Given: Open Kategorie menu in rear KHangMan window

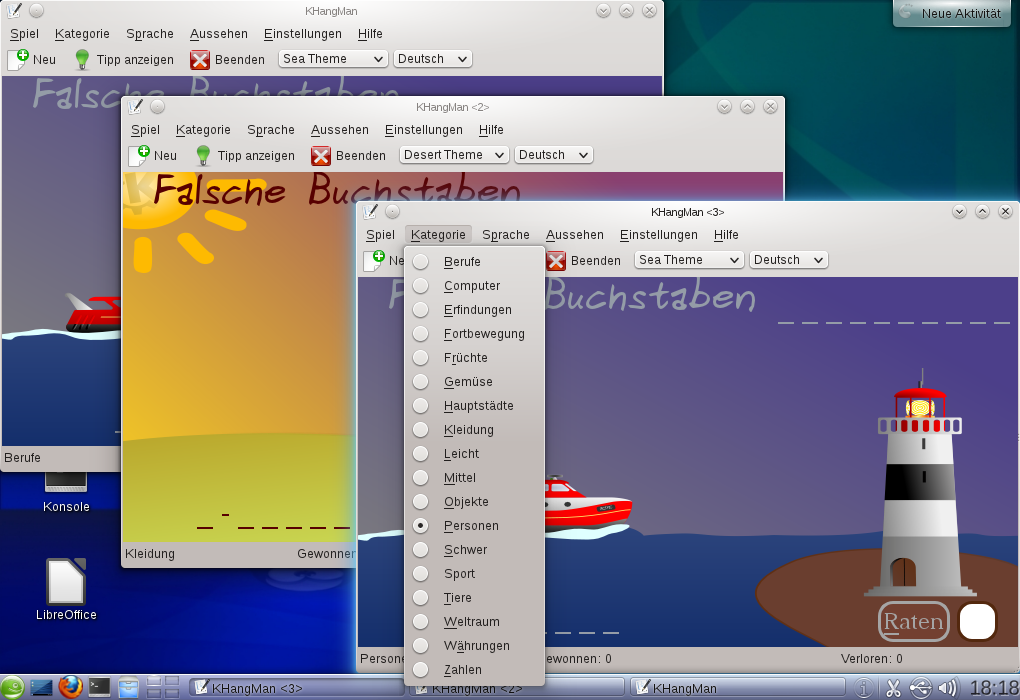Looking at the screenshot, I should pyautogui.click(x=82, y=34).
